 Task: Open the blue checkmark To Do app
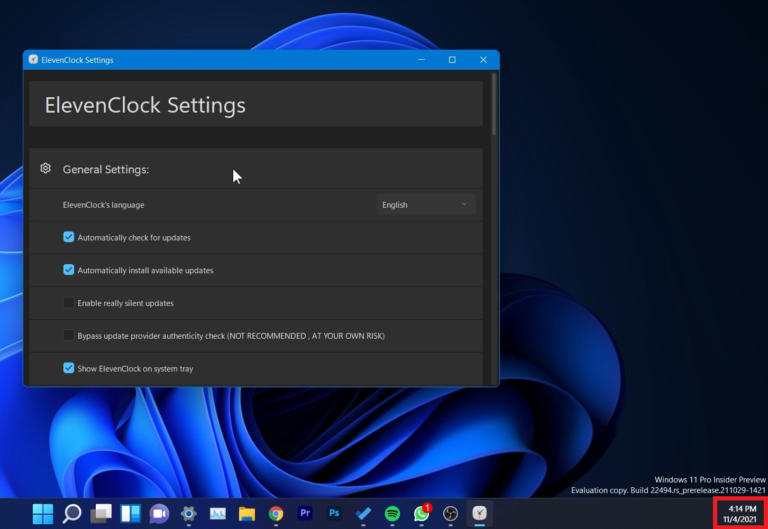363,513
